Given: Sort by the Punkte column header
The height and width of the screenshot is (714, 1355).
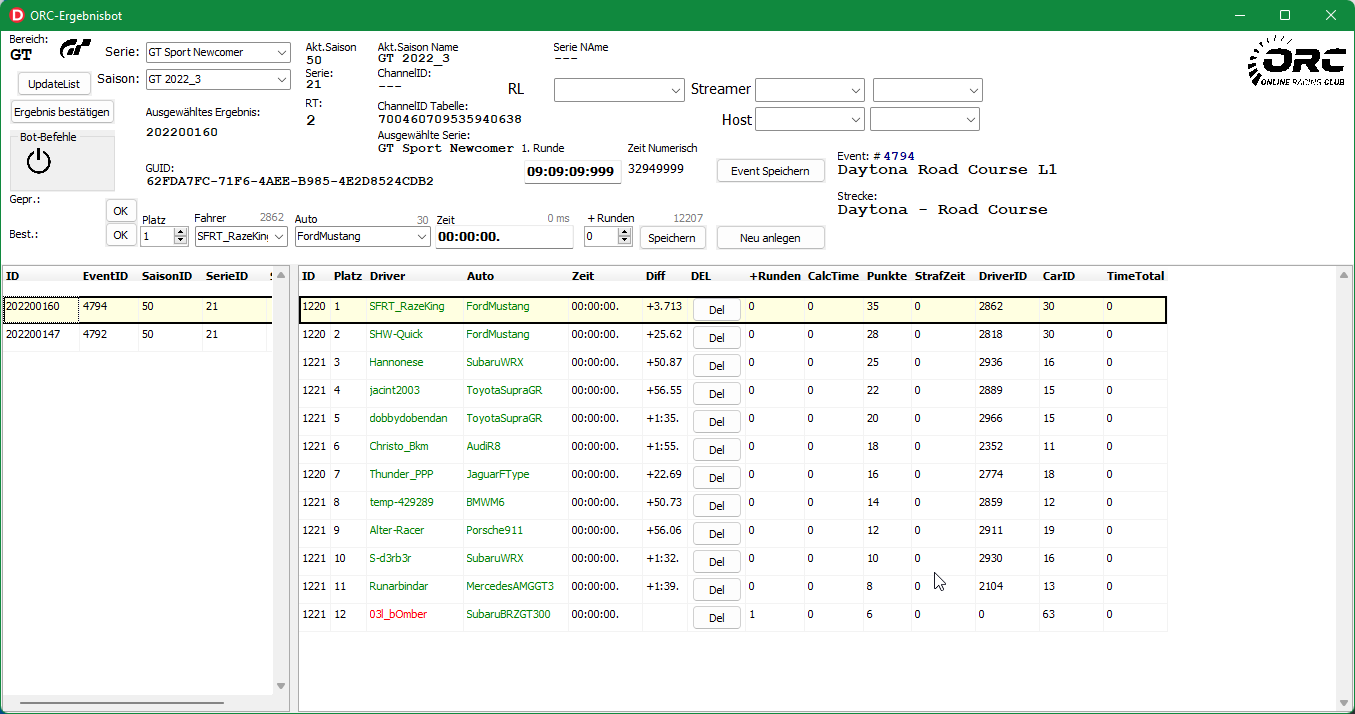Looking at the screenshot, I should pos(887,276).
